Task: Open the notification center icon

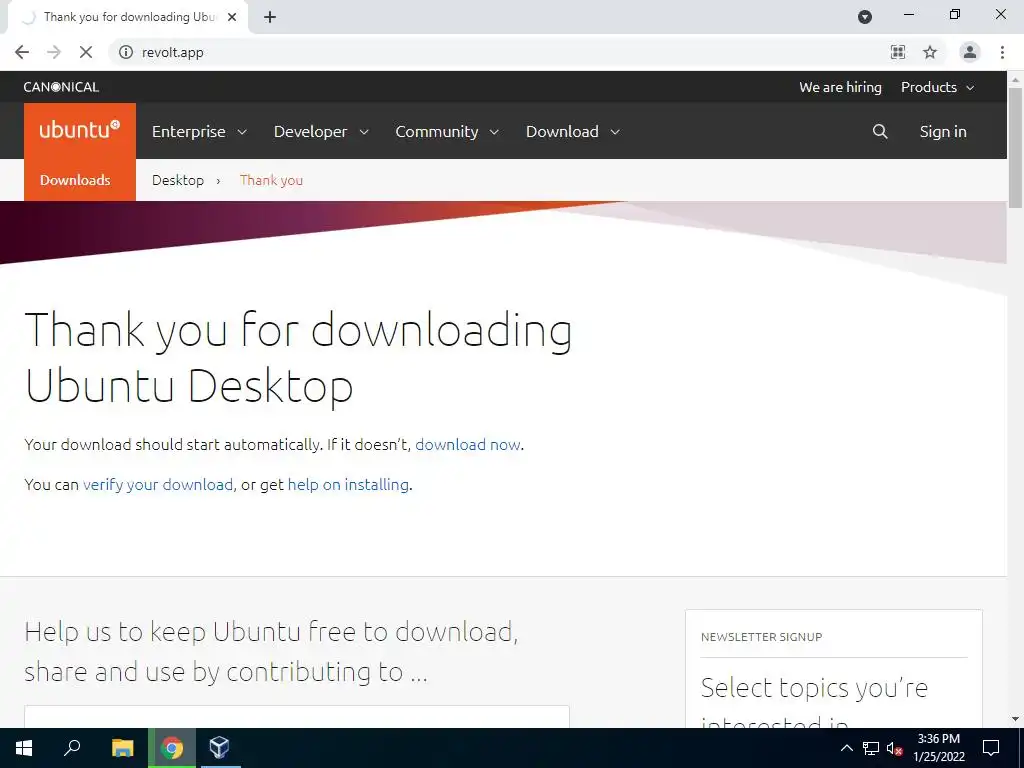Action: click(991, 748)
